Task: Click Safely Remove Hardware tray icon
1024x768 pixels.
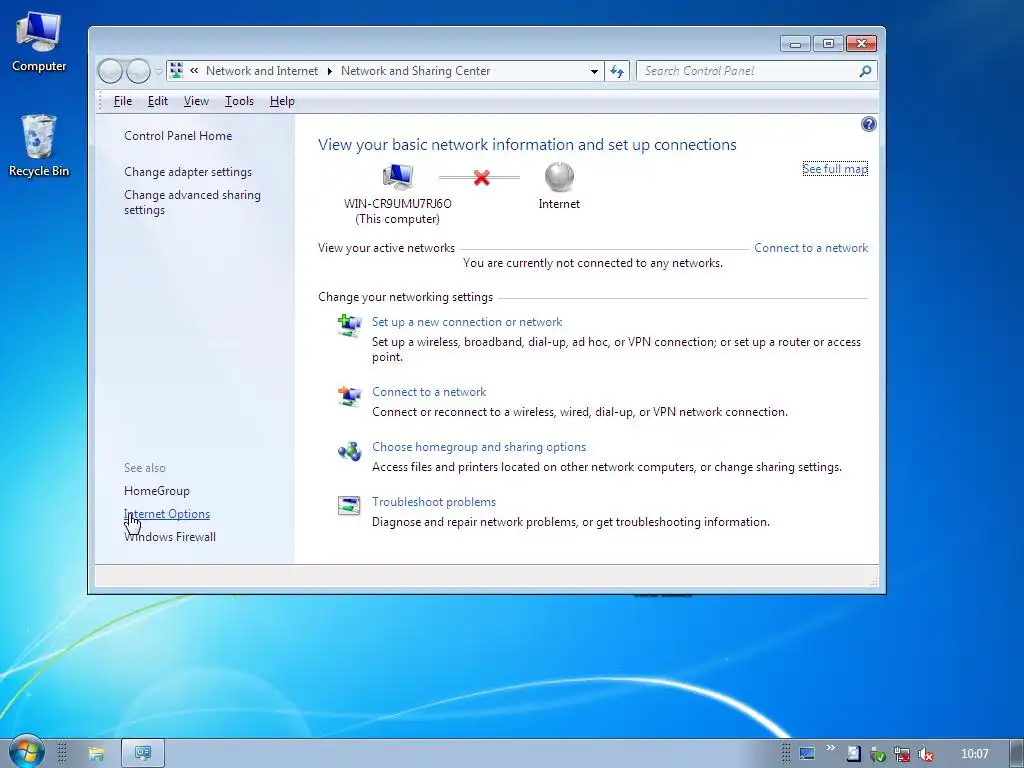Action: [877, 754]
